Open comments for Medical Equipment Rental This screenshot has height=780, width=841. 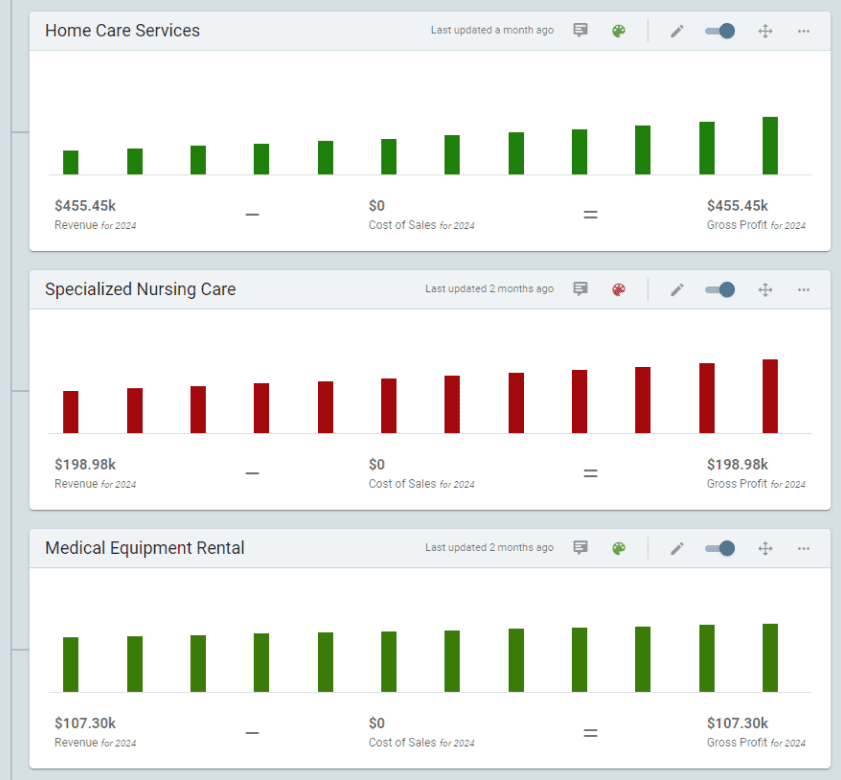tap(580, 548)
